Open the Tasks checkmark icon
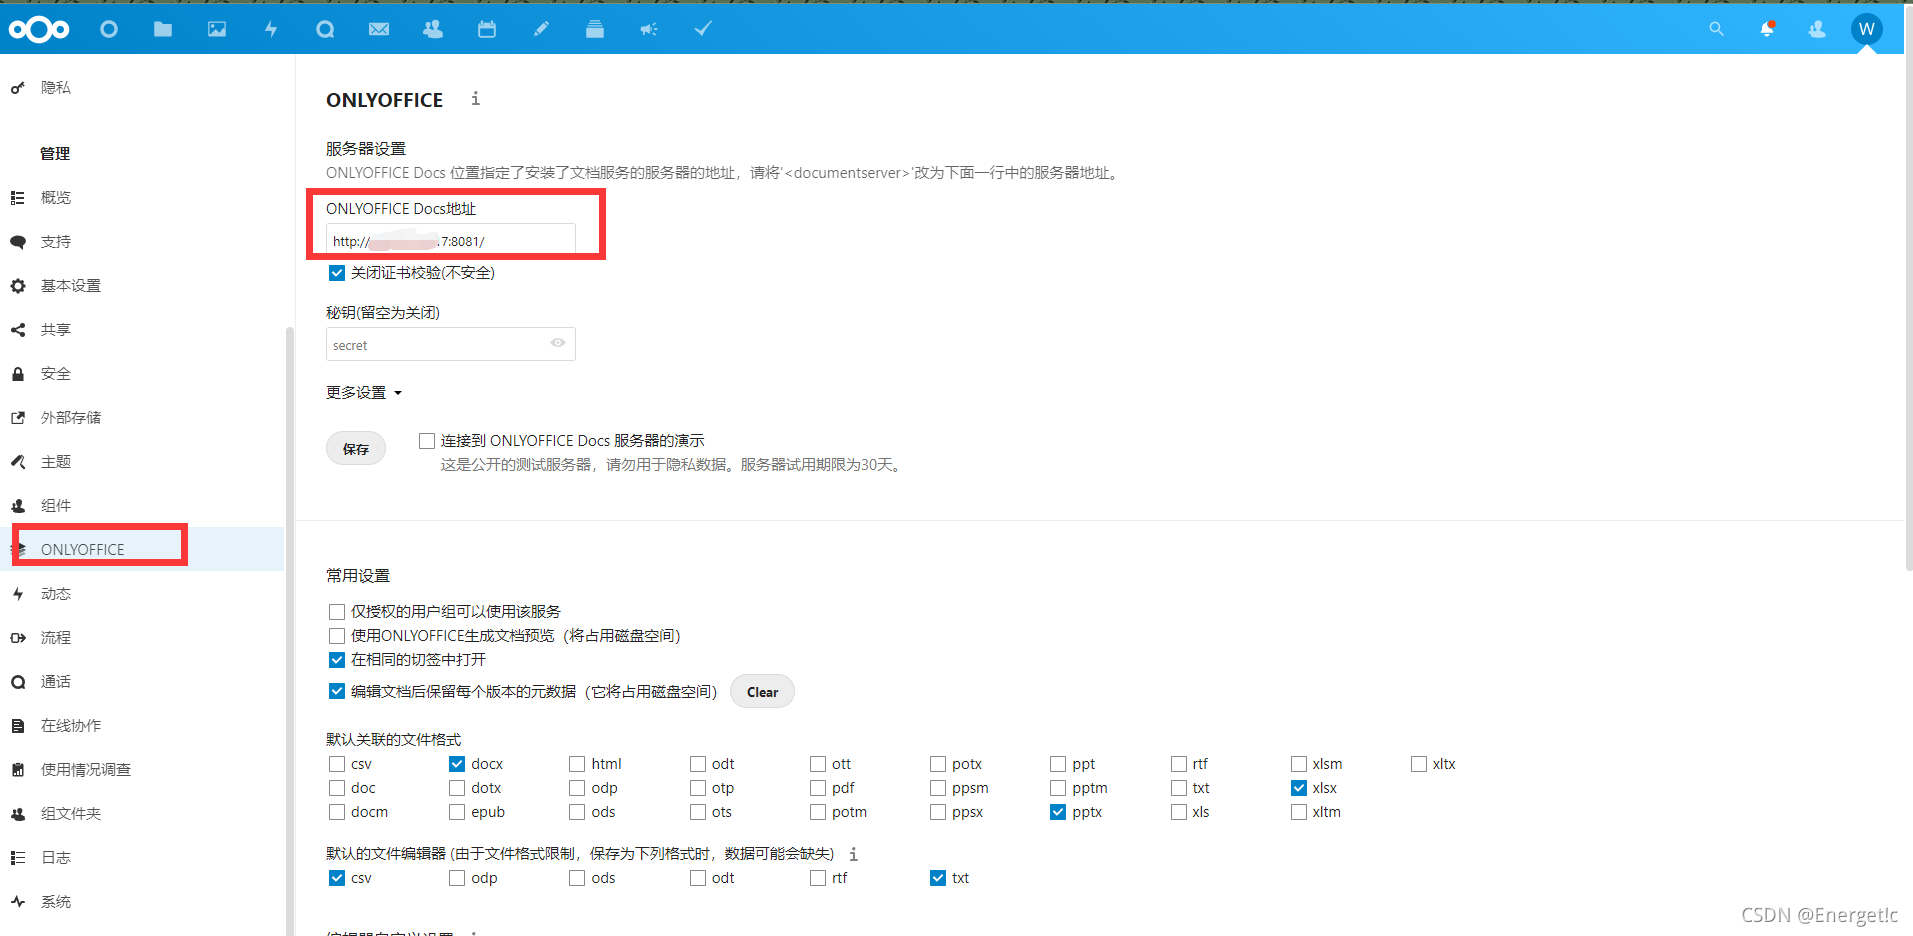1913x936 pixels. (703, 30)
